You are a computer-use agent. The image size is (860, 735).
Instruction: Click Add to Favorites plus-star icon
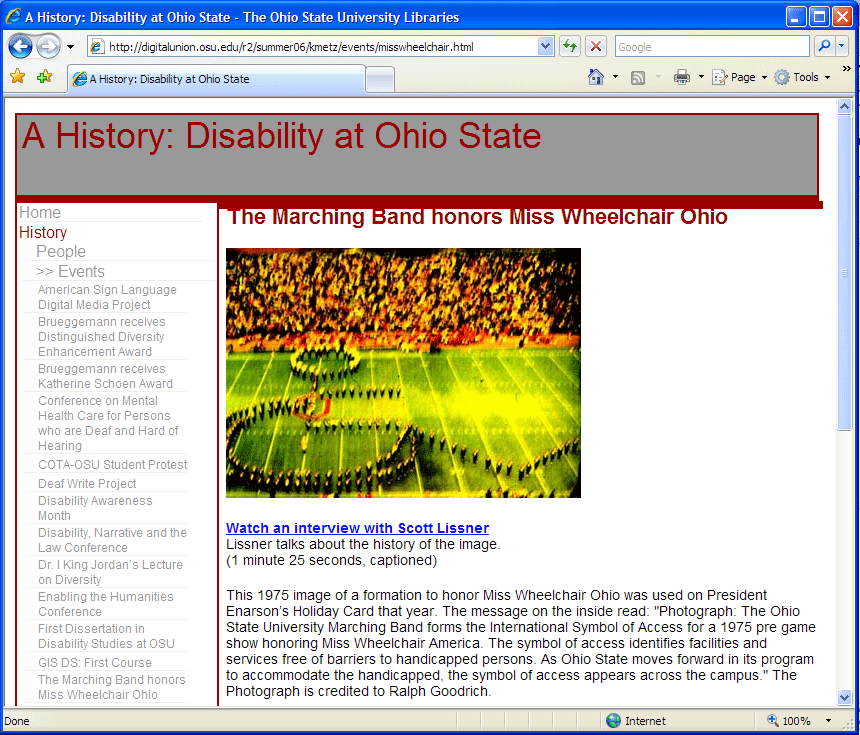tap(44, 76)
